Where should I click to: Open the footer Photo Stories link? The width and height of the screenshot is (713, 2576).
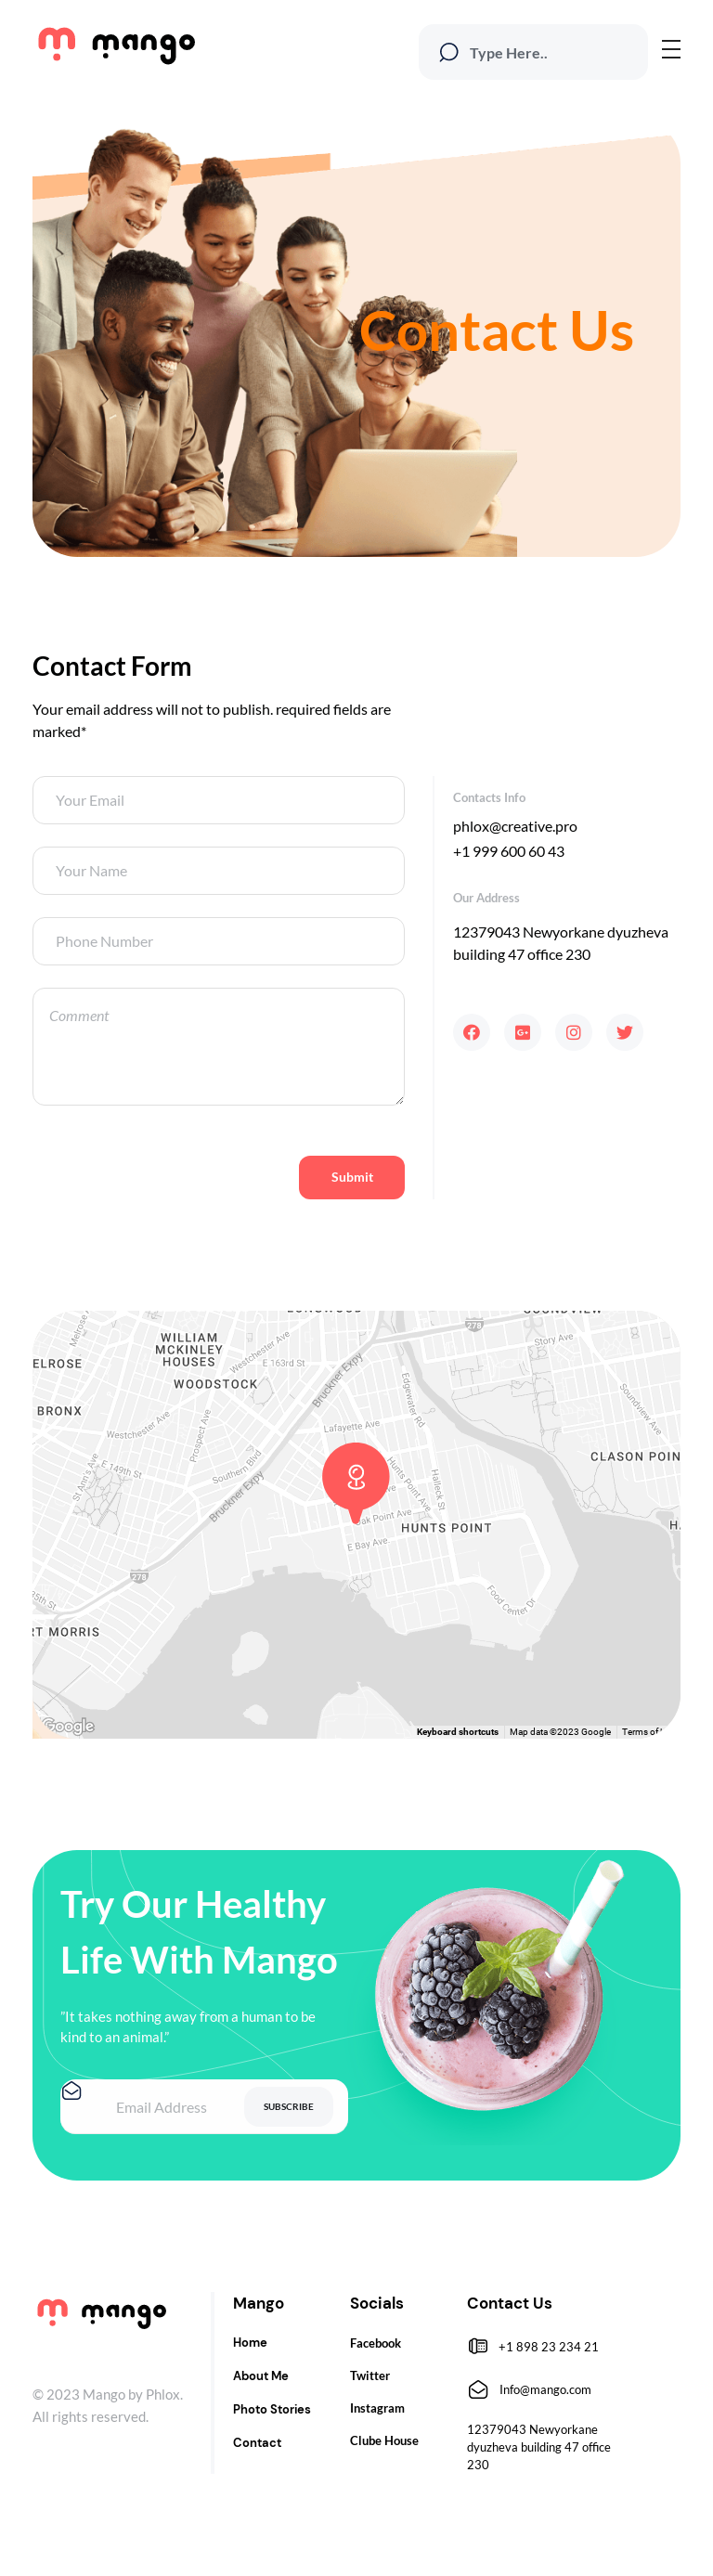click(271, 2409)
